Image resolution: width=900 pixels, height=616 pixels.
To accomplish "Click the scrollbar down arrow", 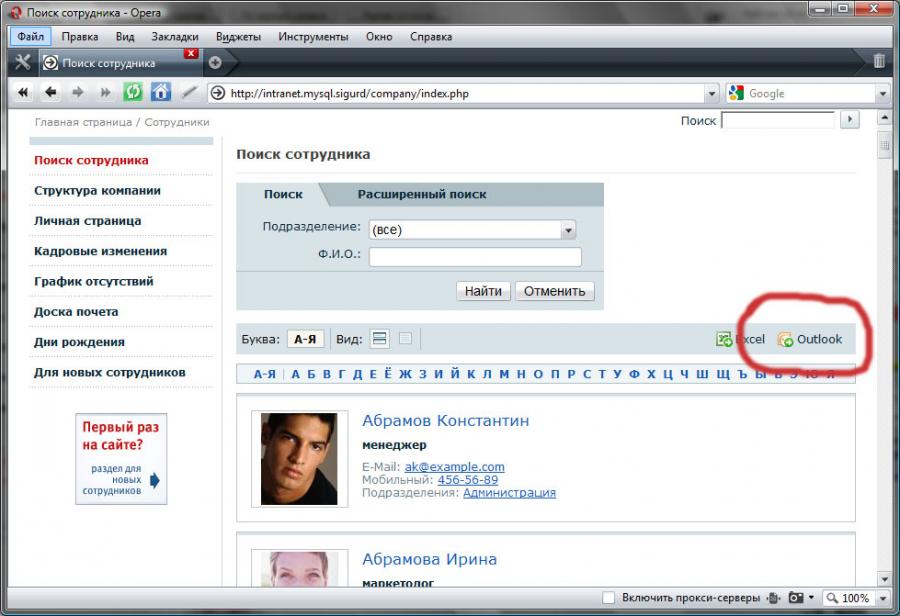I will coord(884,579).
